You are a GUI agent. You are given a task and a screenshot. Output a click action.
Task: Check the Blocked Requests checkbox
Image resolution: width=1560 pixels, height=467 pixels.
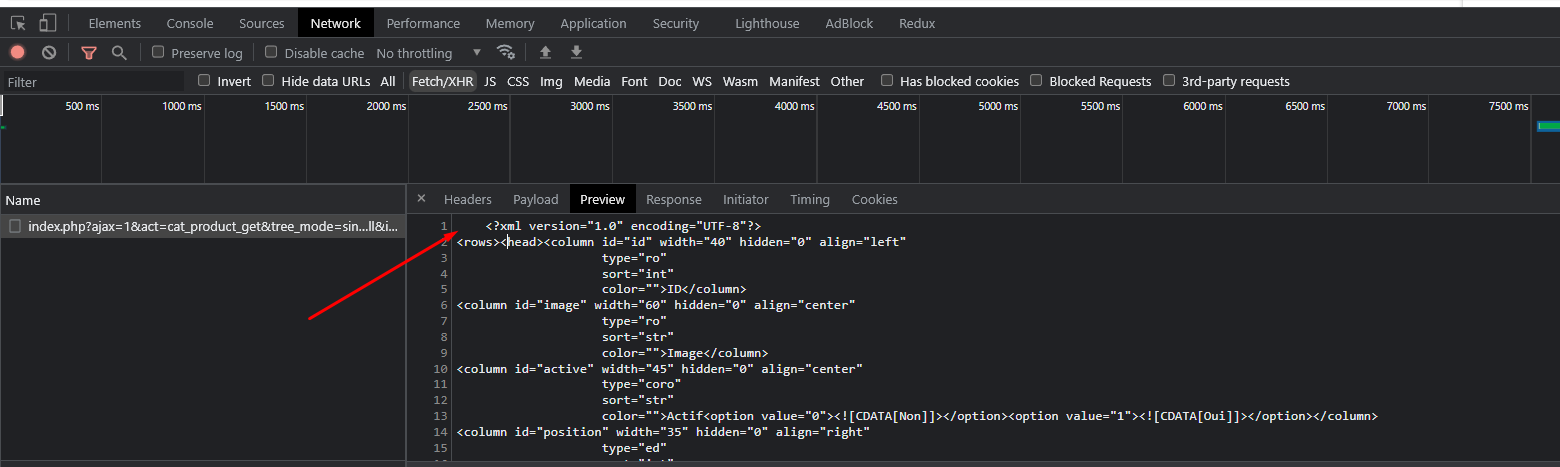pos(1036,80)
